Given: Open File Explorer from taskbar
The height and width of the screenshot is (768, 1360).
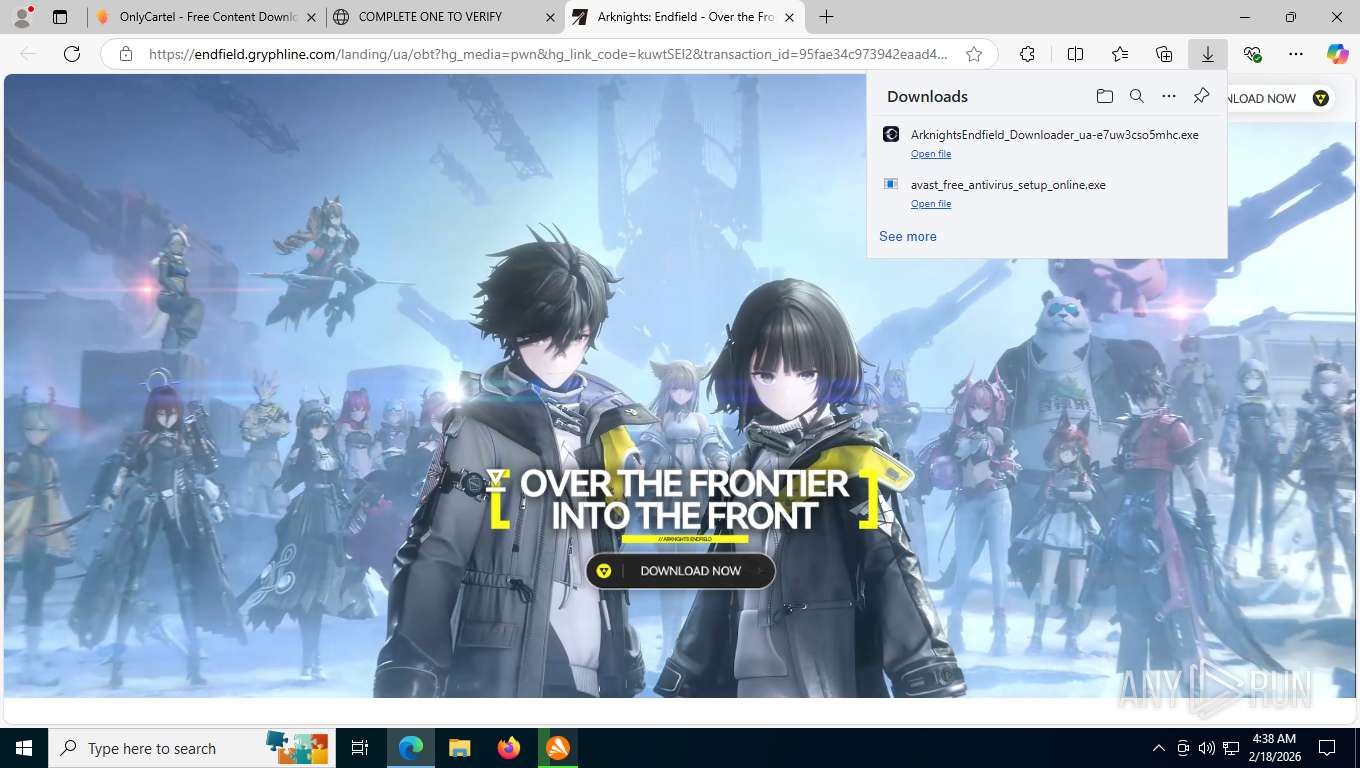Looking at the screenshot, I should 459,748.
